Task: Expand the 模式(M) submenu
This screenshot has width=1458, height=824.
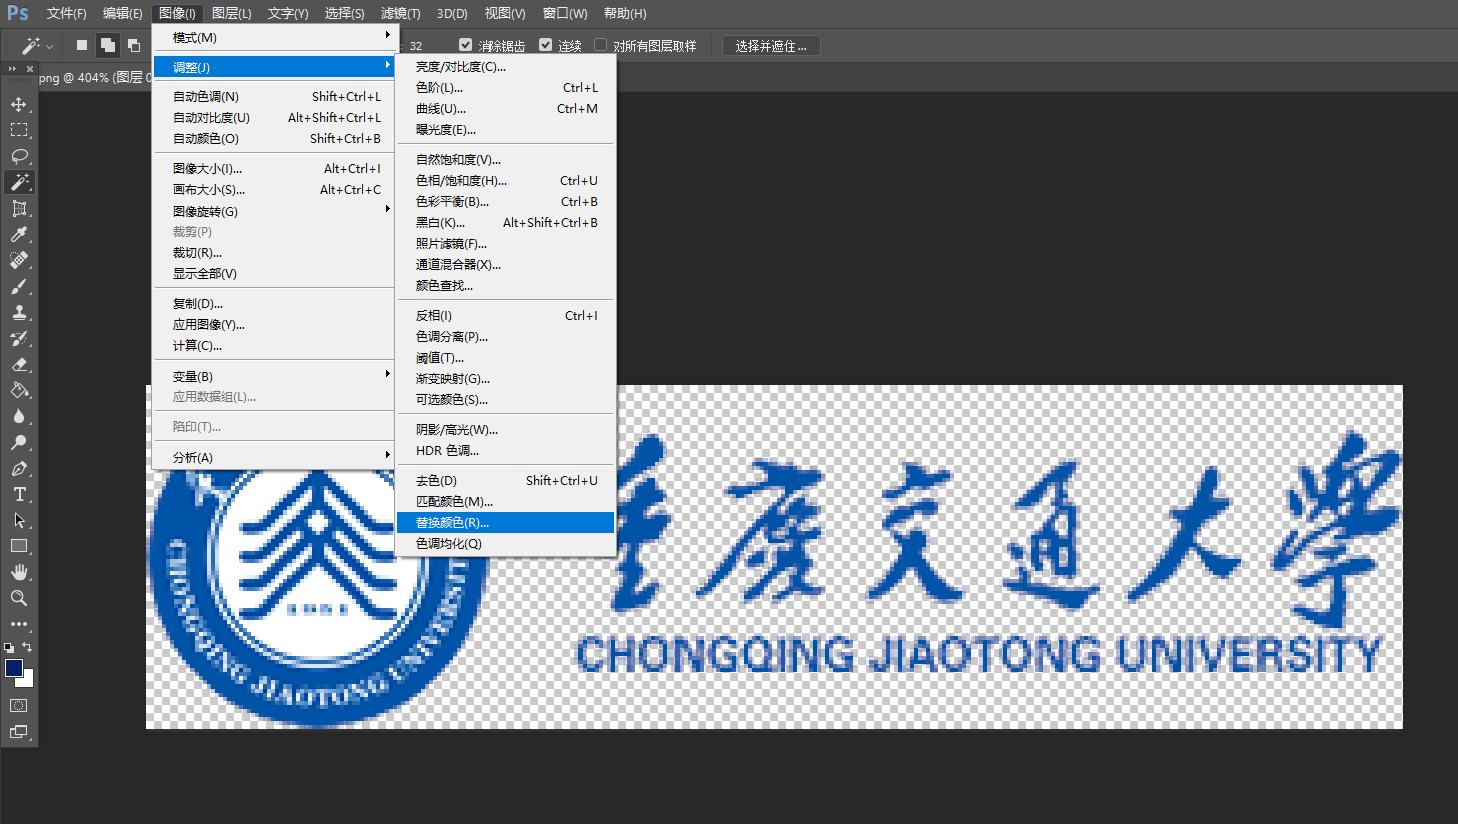Action: (x=275, y=37)
